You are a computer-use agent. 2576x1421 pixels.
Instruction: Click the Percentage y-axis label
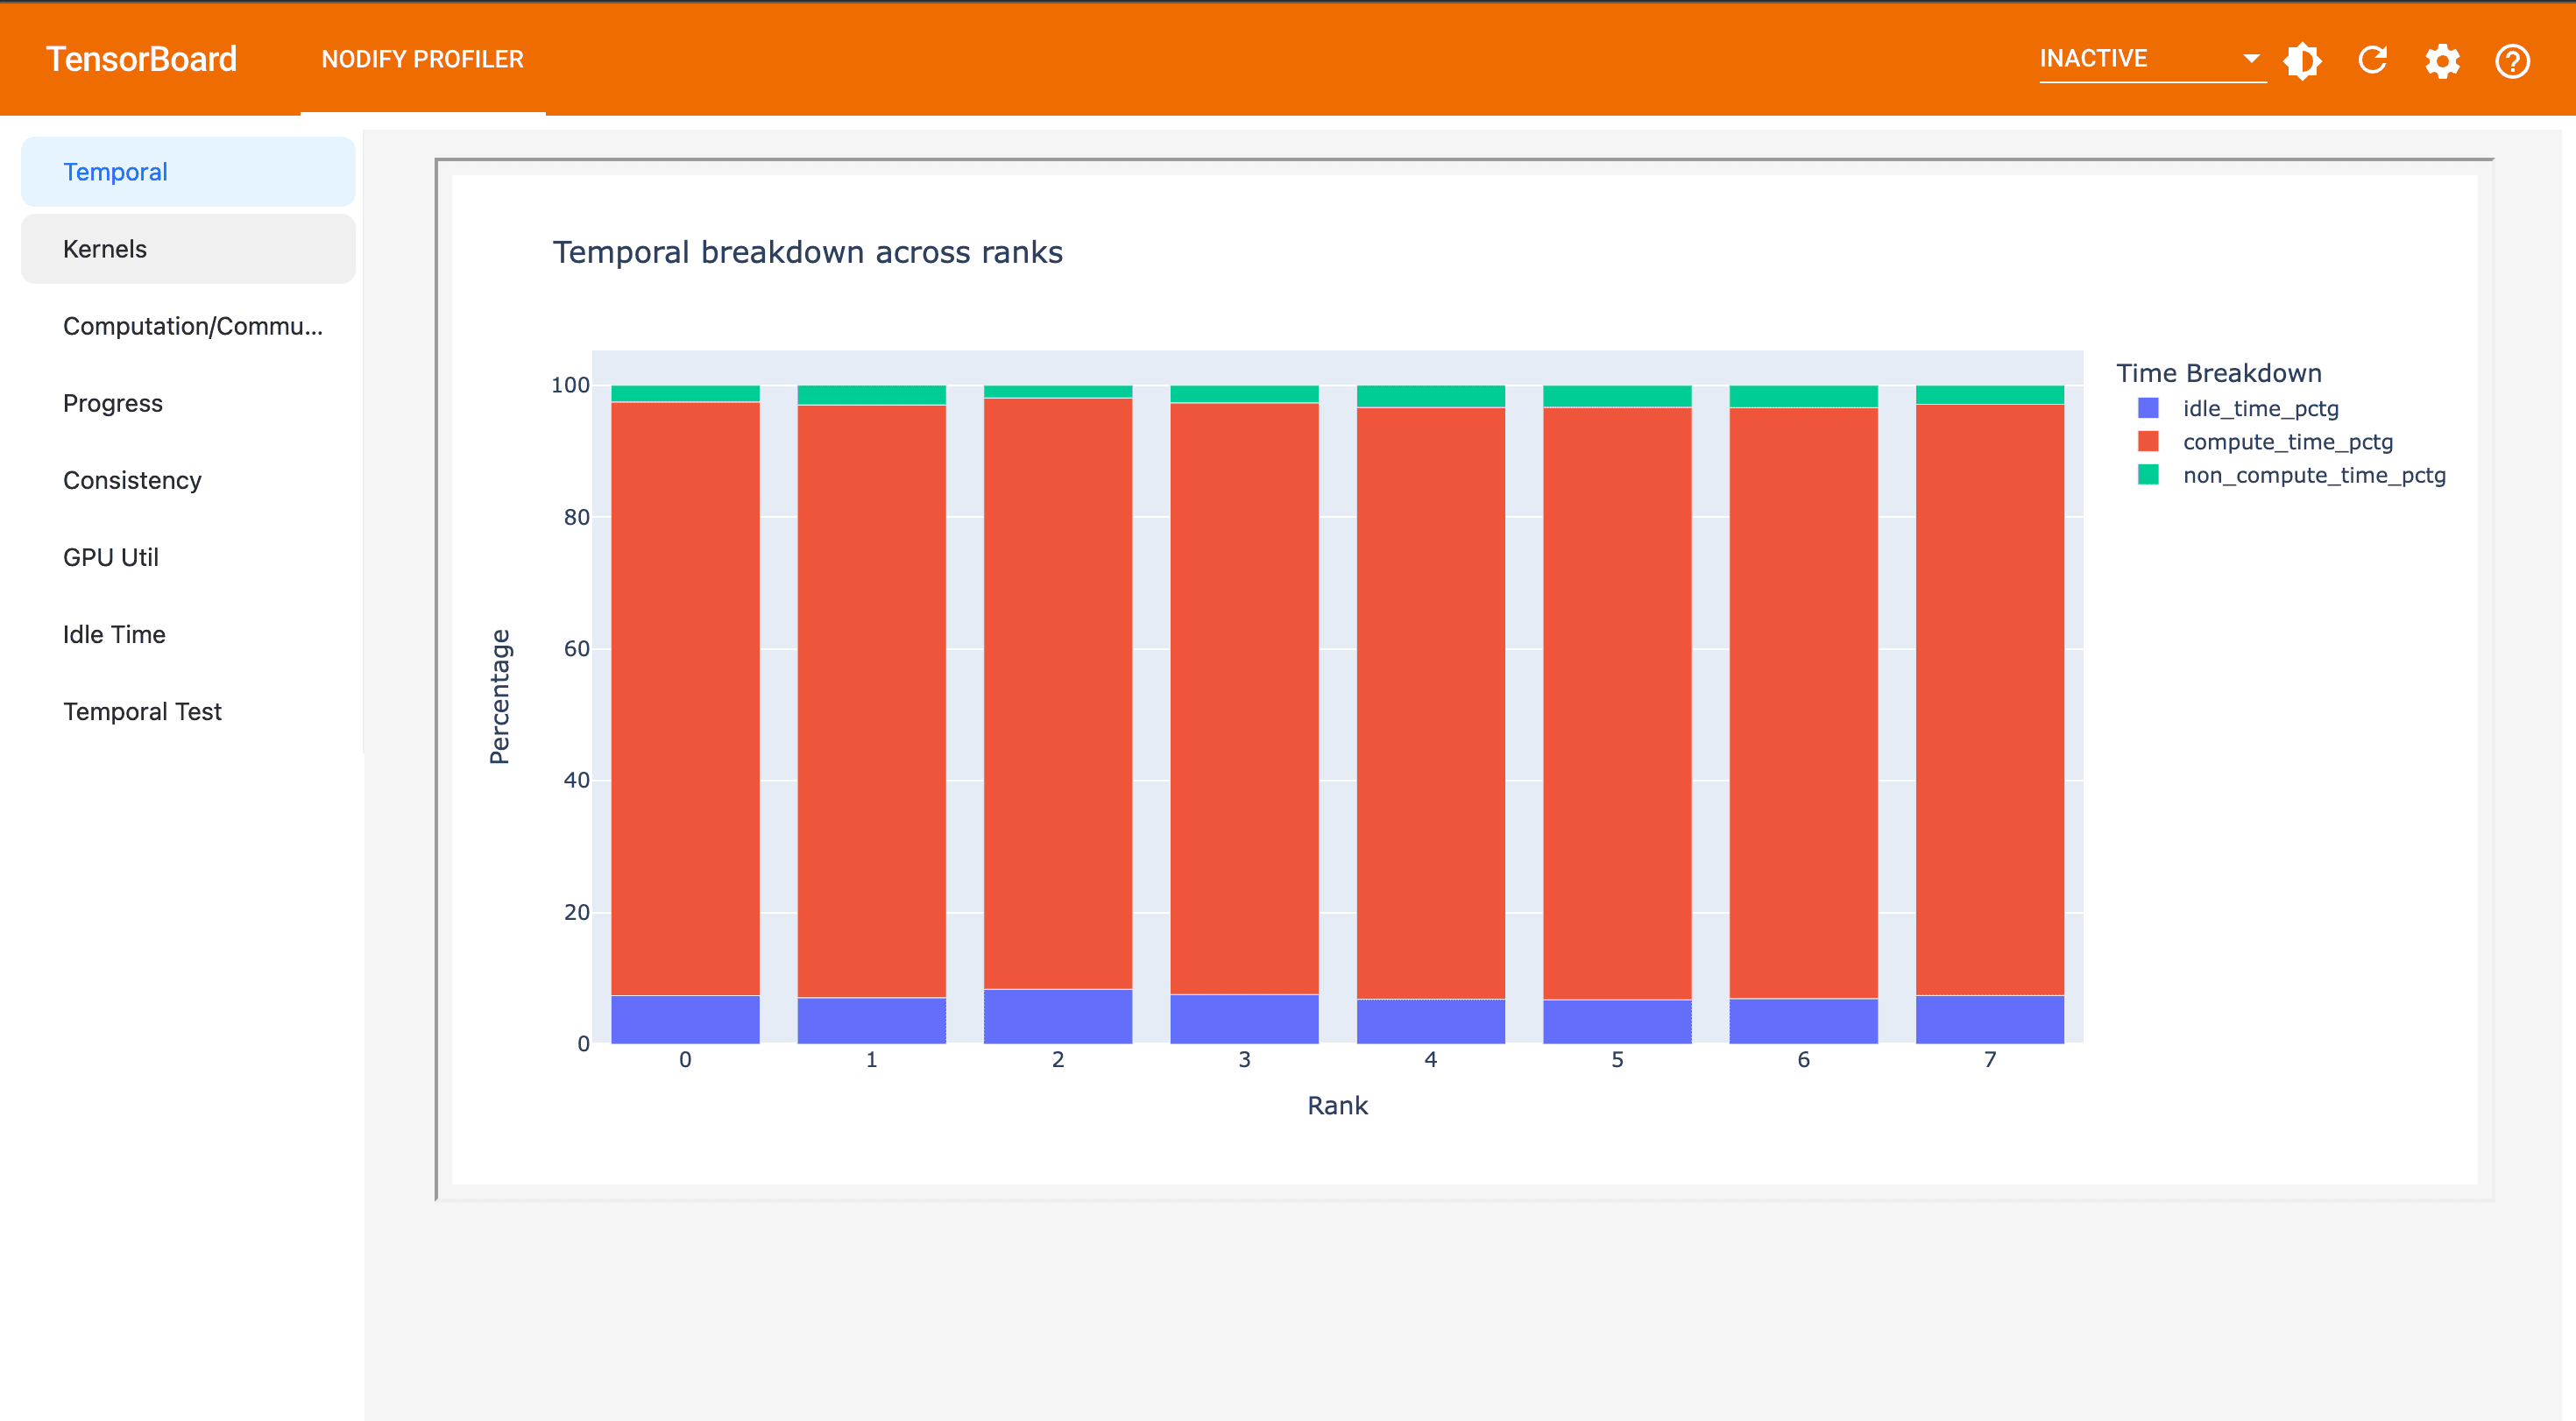click(x=499, y=697)
